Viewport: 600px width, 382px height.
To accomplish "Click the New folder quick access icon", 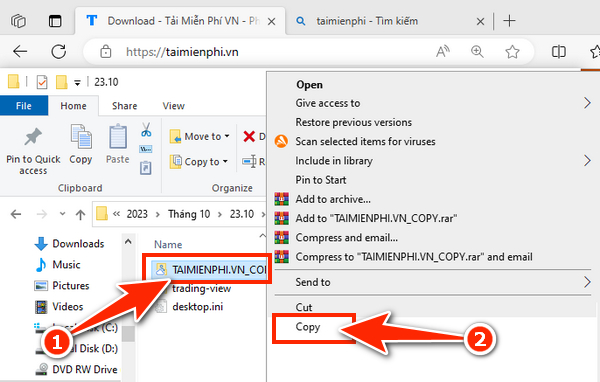I will [x=61, y=82].
